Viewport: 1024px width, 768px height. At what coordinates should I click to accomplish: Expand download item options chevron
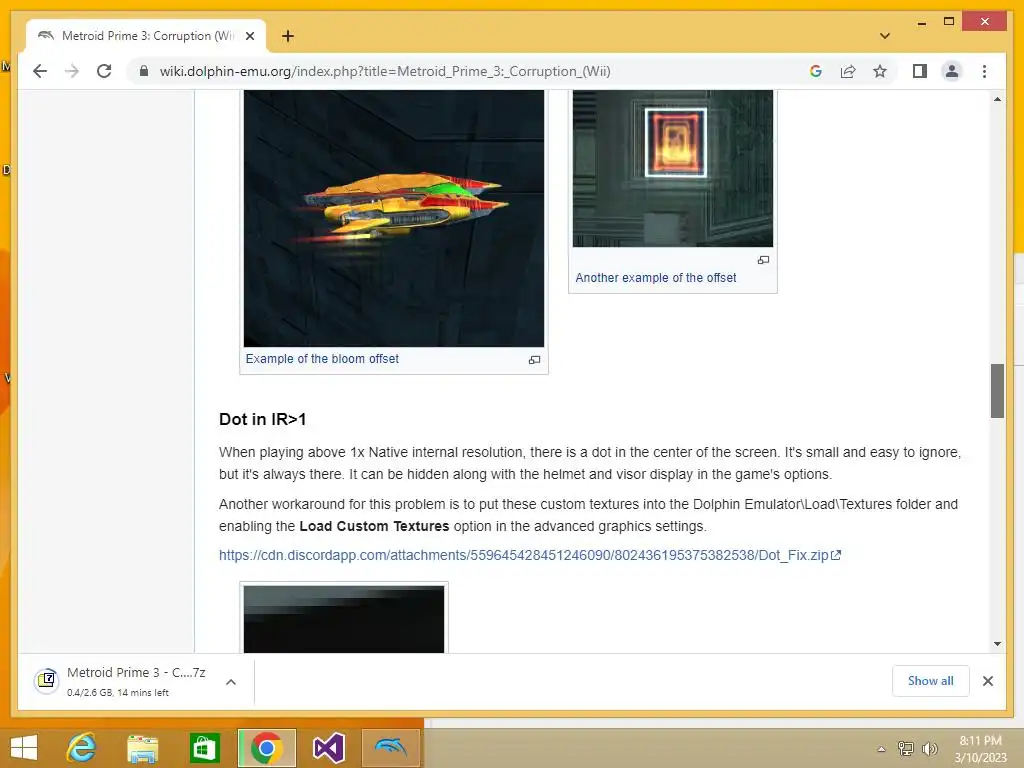[231, 682]
